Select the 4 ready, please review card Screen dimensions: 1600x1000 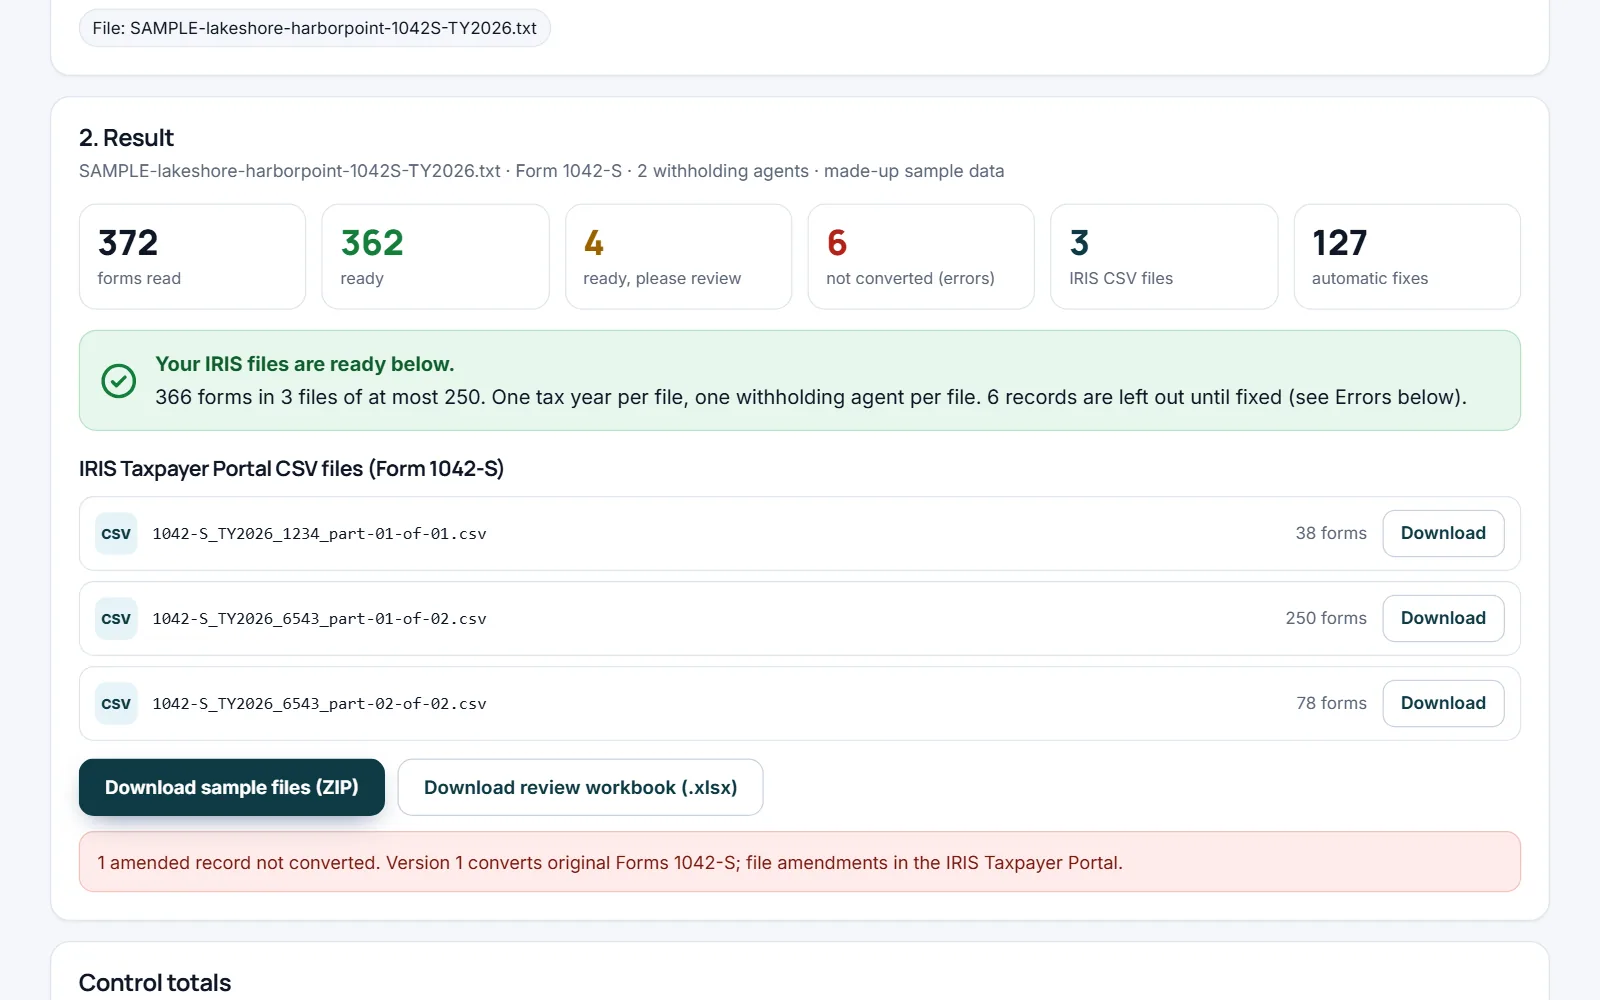click(678, 257)
